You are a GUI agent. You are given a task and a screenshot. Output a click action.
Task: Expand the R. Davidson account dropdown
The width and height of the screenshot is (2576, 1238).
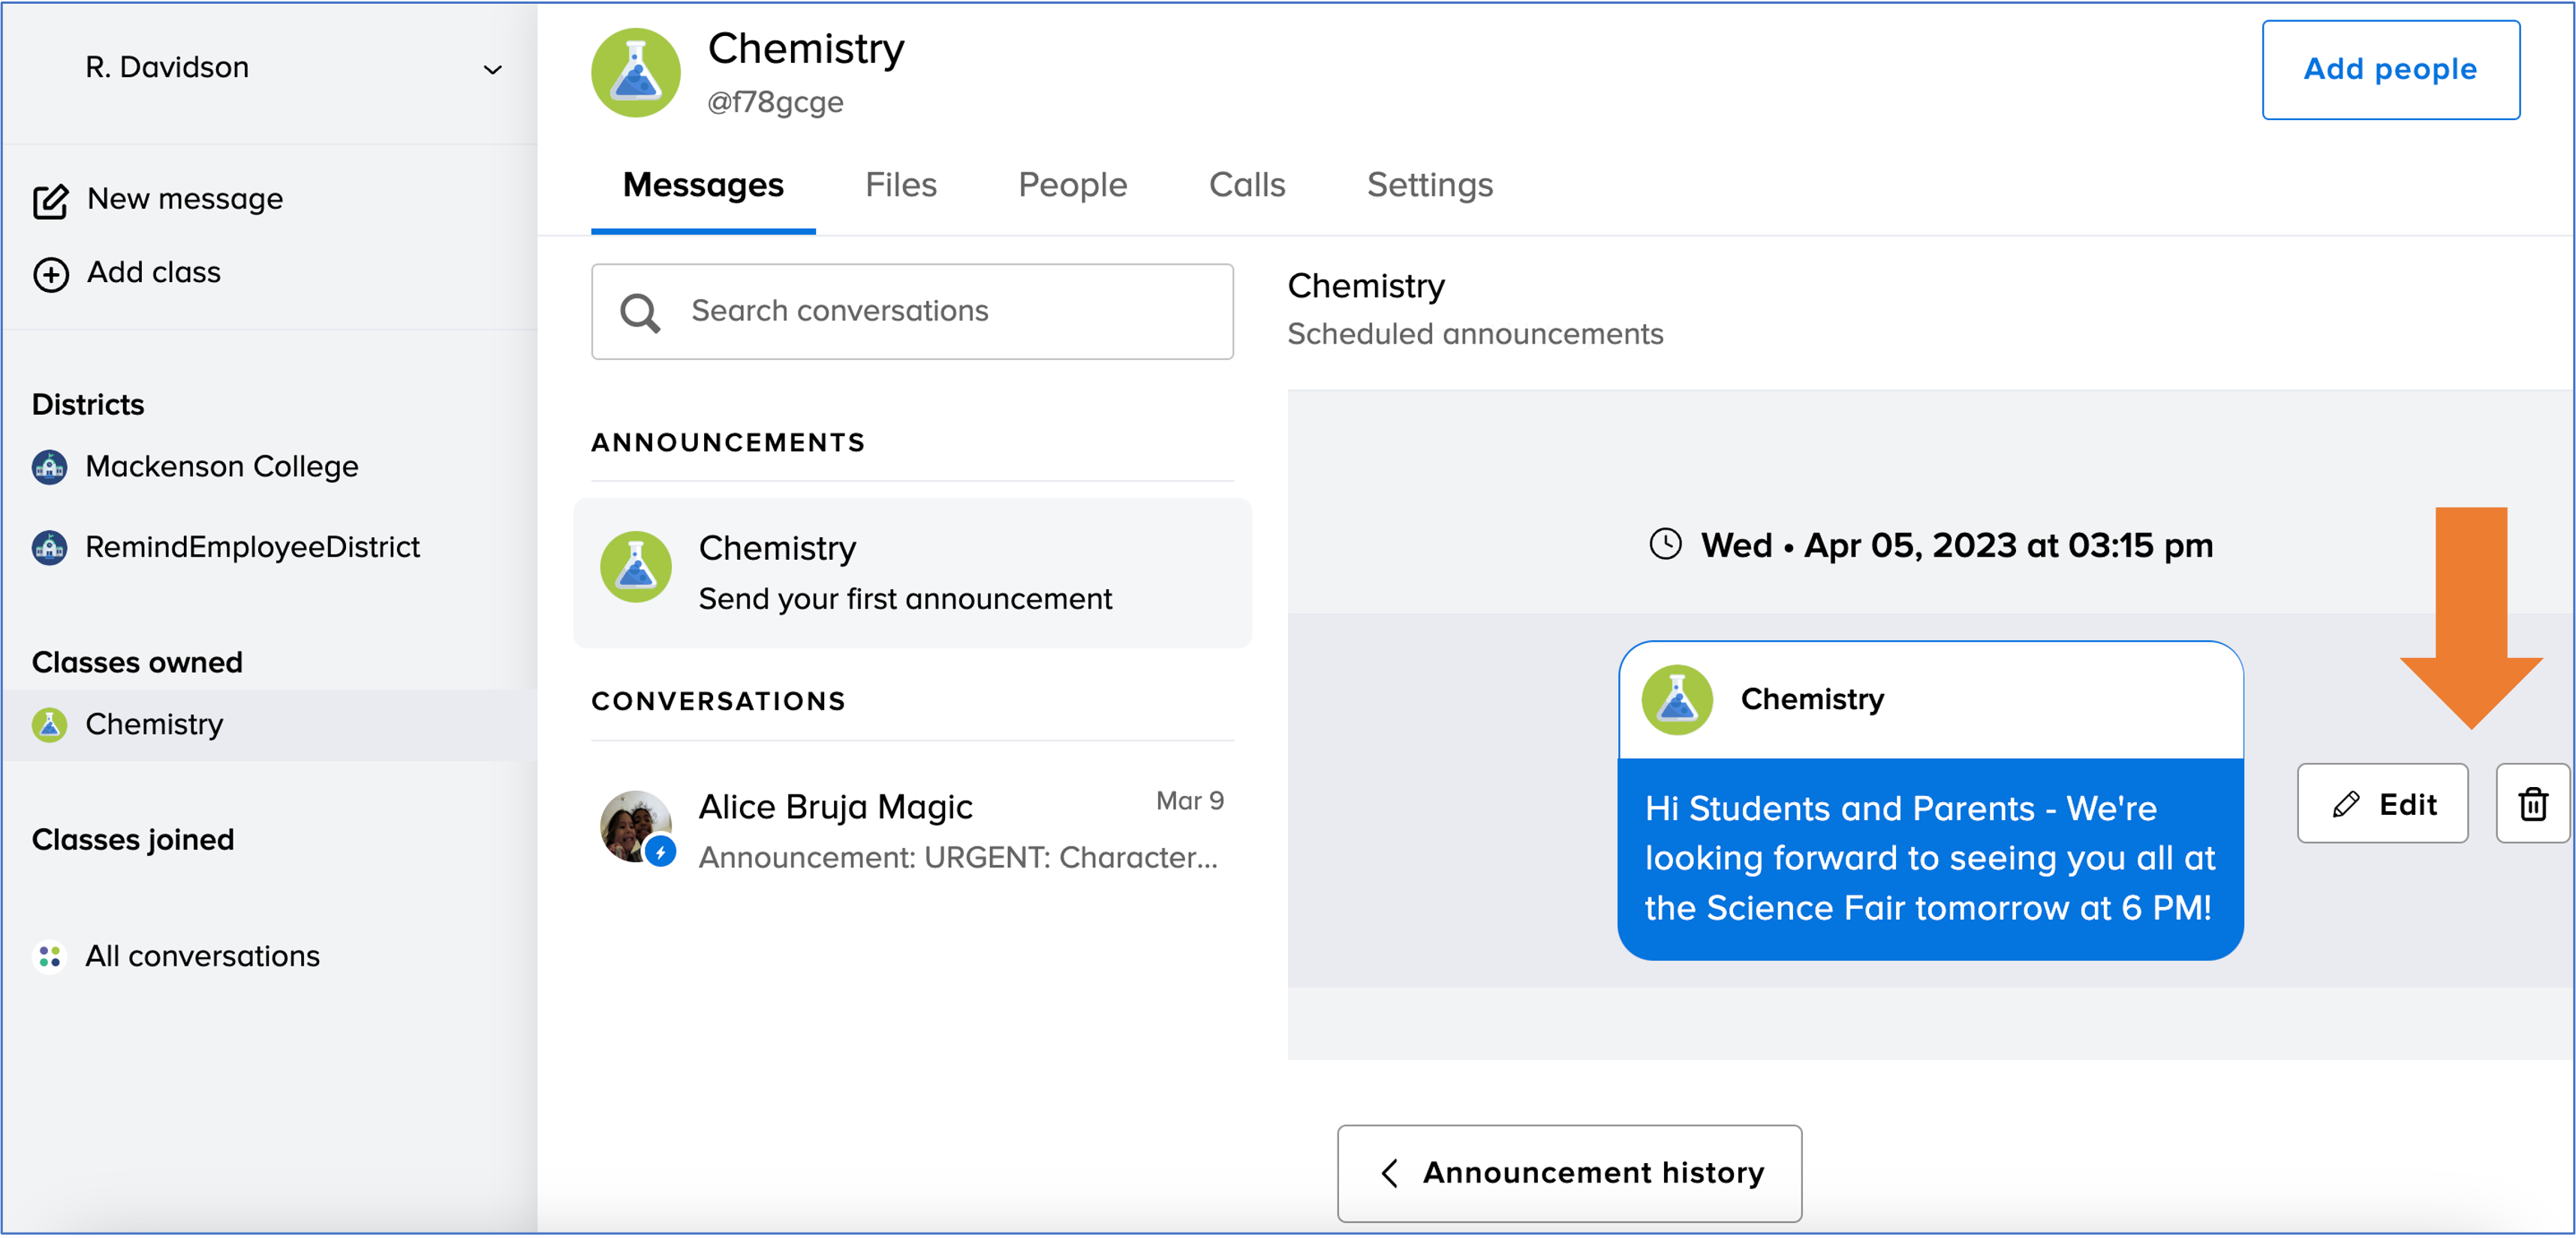click(492, 69)
